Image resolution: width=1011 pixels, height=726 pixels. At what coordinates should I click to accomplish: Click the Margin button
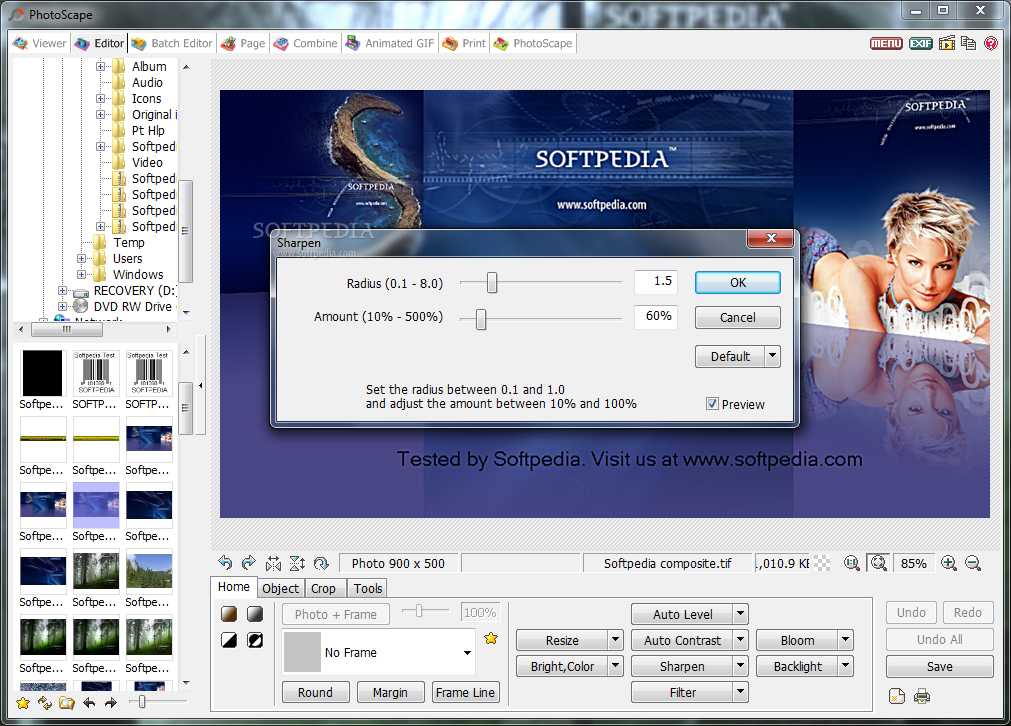pos(390,692)
